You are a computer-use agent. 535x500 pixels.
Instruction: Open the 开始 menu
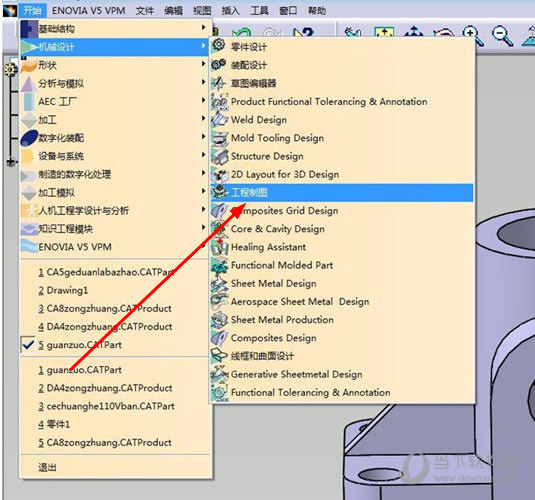coord(33,11)
